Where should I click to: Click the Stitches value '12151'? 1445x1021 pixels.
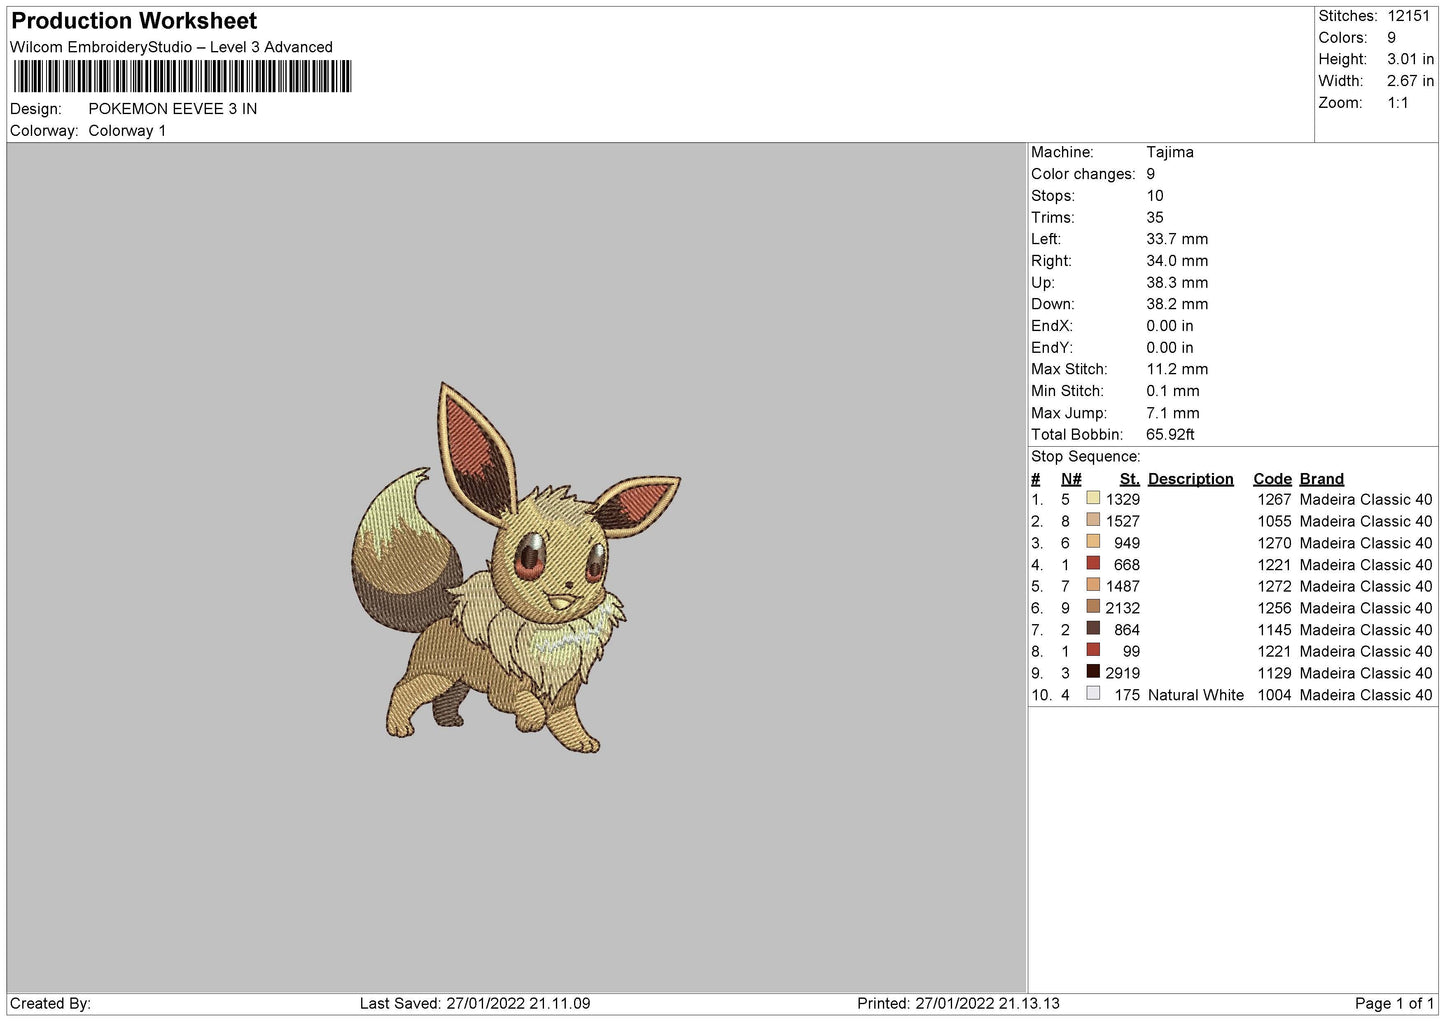1409,16
